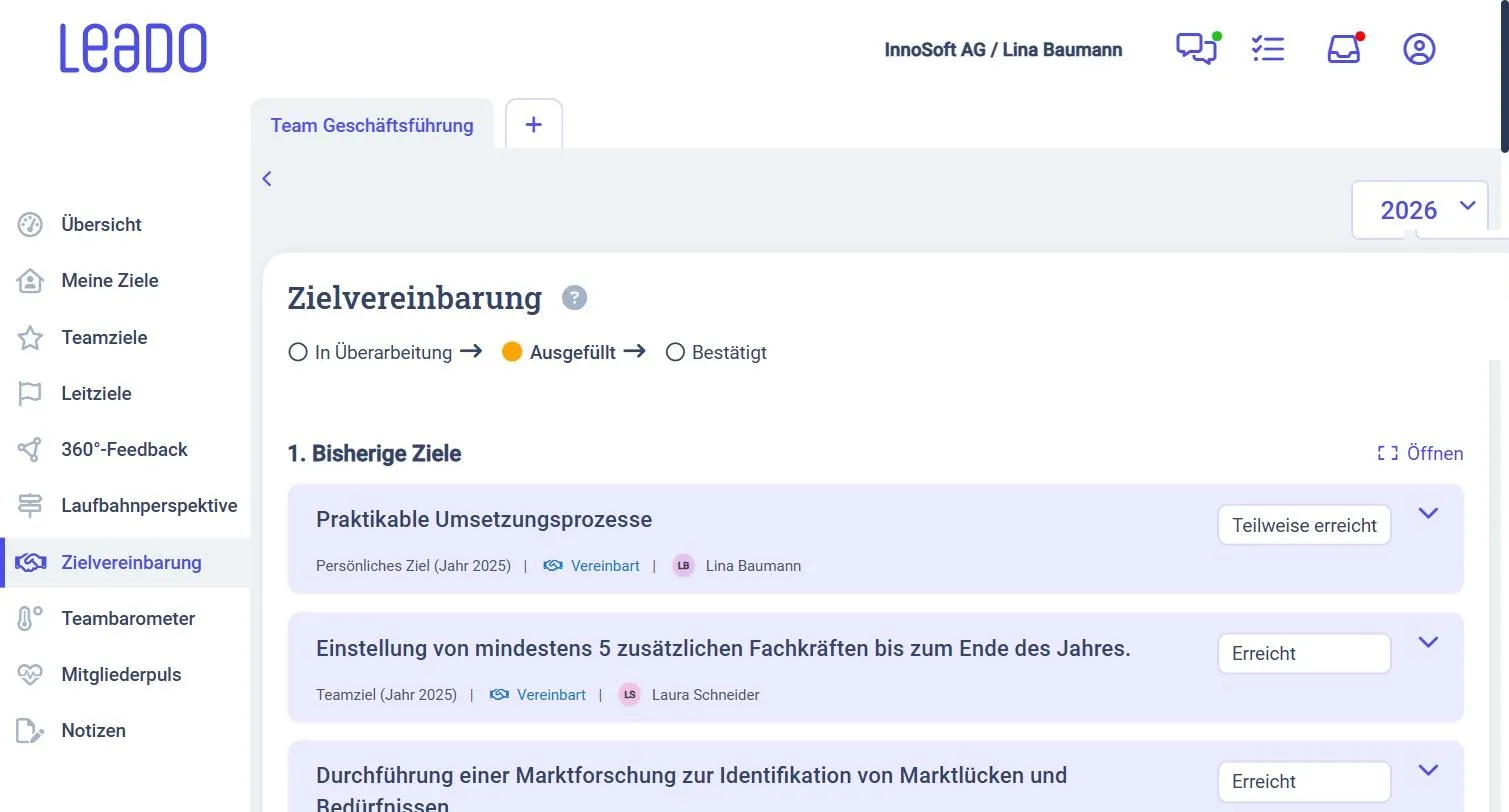Click Vereinbart link for Laura Schneider goal
Image resolution: width=1509 pixels, height=812 pixels.
pyautogui.click(x=537, y=694)
